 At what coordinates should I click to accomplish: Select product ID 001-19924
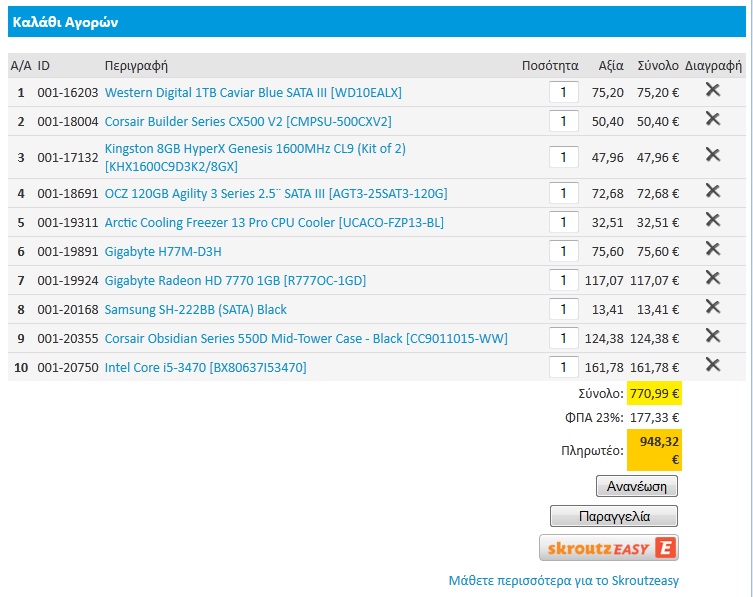click(x=68, y=280)
